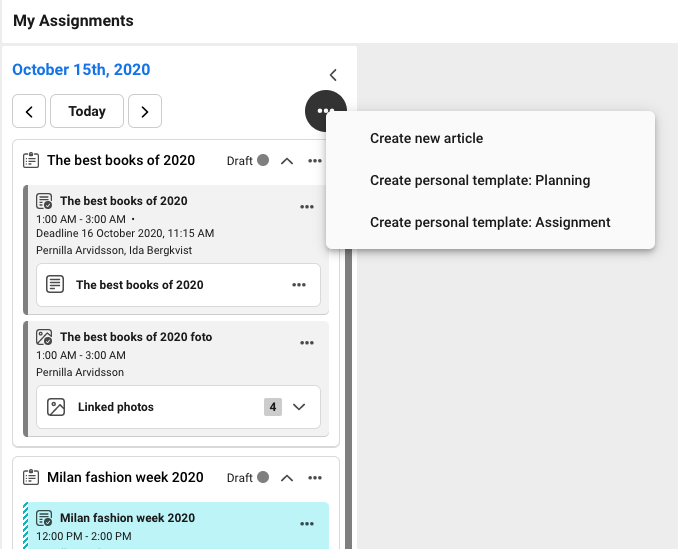This screenshot has height=549, width=678.
Task: Open the linked article The best books of 2020
Action: click(x=140, y=285)
